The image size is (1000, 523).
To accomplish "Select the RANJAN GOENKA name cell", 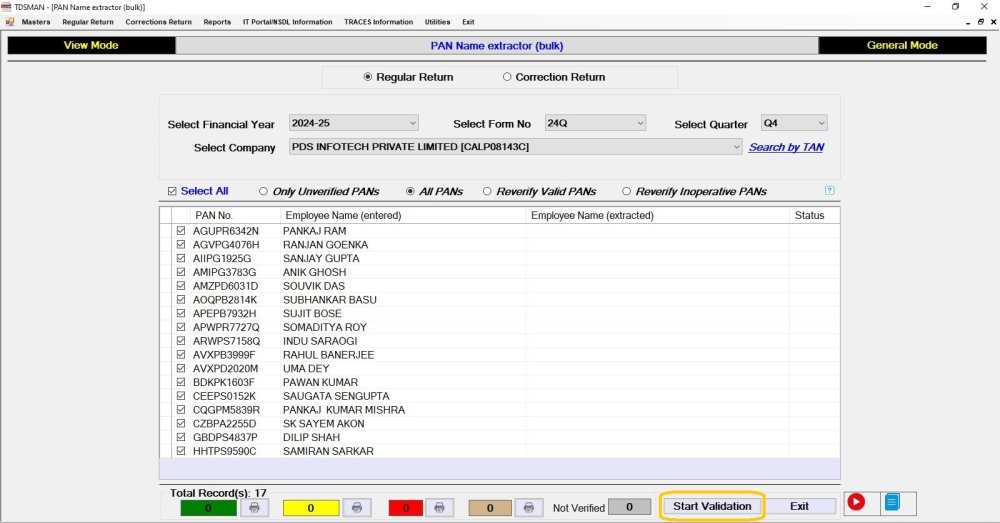I will (x=403, y=245).
